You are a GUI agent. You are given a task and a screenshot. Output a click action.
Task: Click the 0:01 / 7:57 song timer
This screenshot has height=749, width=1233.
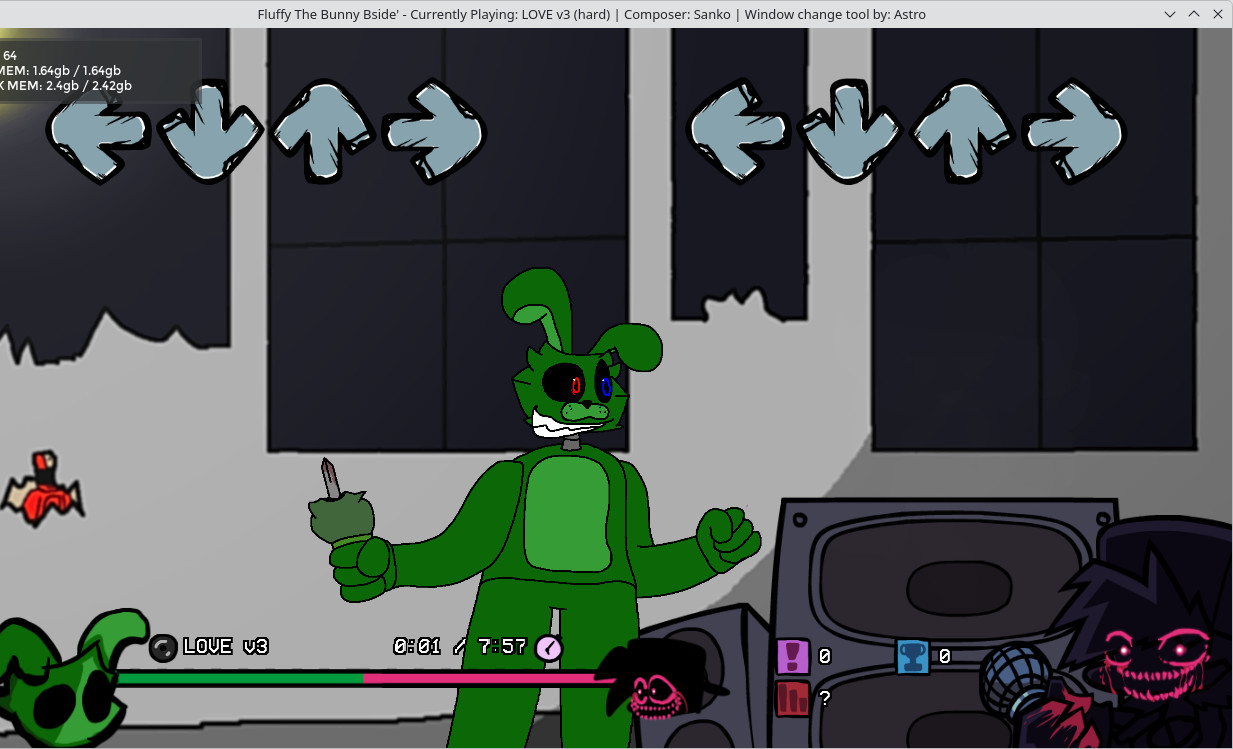pos(460,647)
